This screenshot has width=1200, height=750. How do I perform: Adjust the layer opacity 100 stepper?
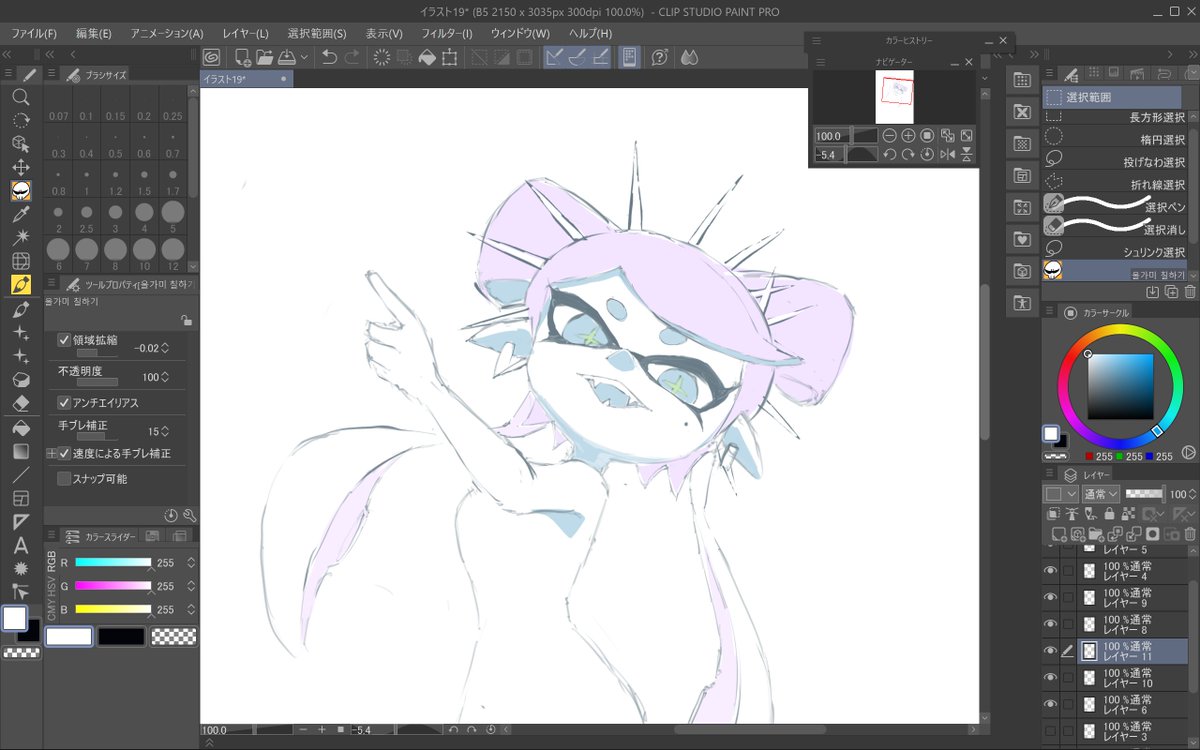point(1192,494)
